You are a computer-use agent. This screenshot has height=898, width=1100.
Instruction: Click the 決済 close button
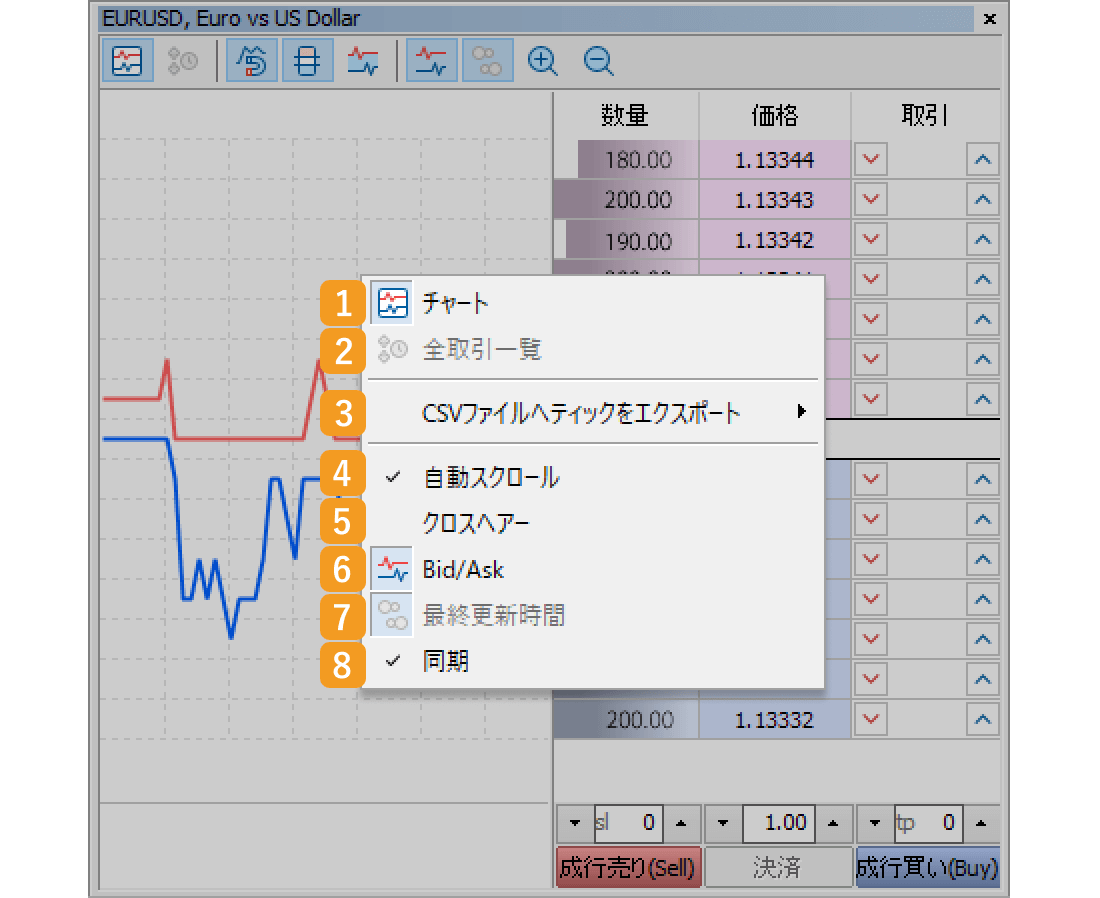(x=778, y=868)
